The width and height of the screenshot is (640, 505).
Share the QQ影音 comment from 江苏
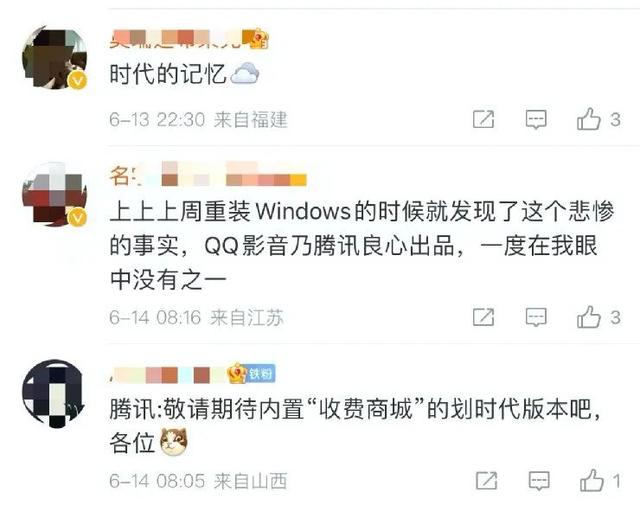pos(483,317)
